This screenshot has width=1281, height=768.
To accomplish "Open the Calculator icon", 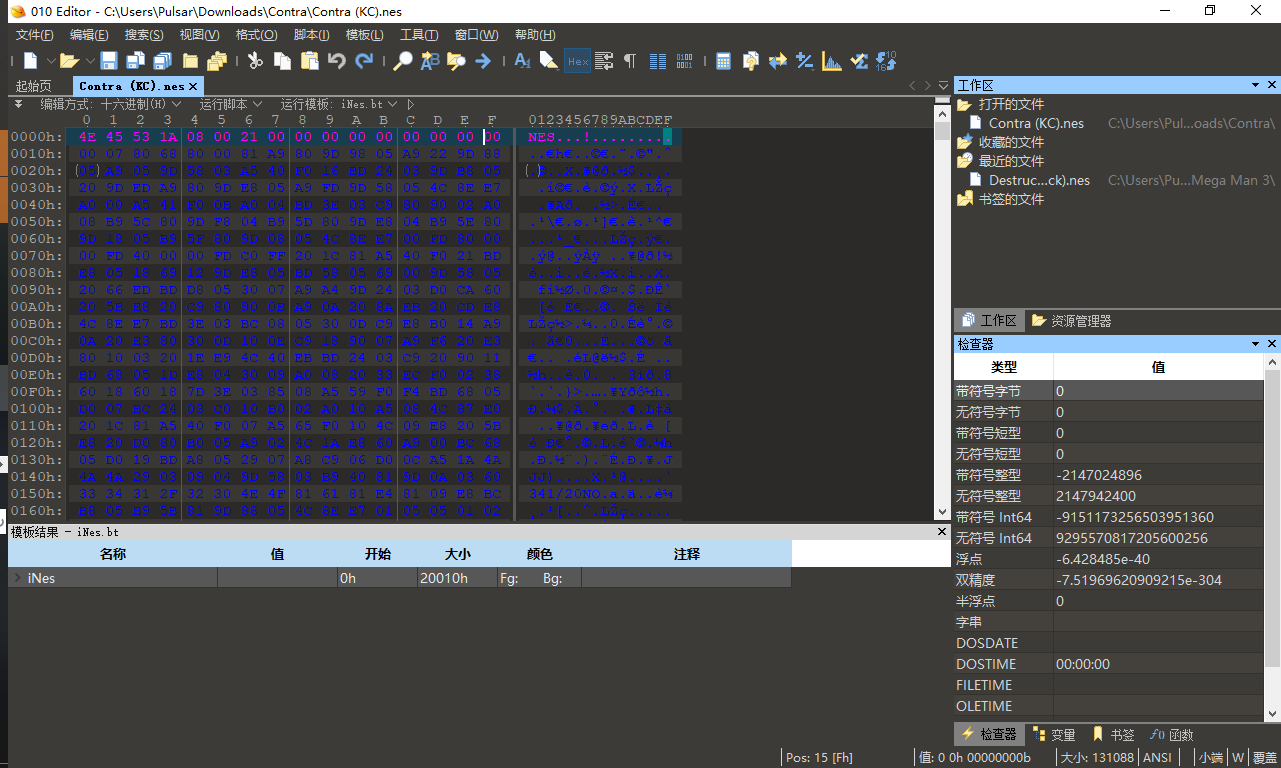I will [723, 61].
